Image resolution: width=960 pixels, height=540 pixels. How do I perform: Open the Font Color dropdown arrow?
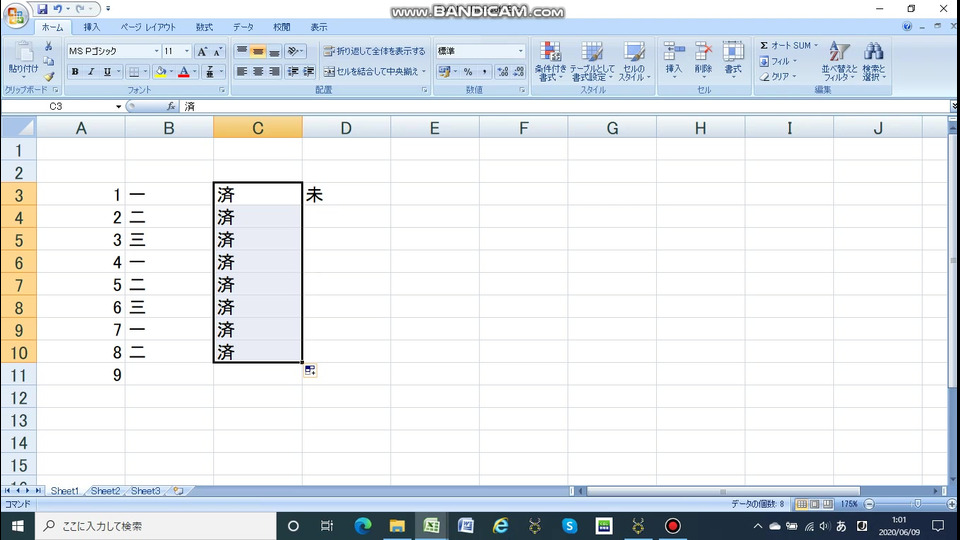tap(195, 72)
